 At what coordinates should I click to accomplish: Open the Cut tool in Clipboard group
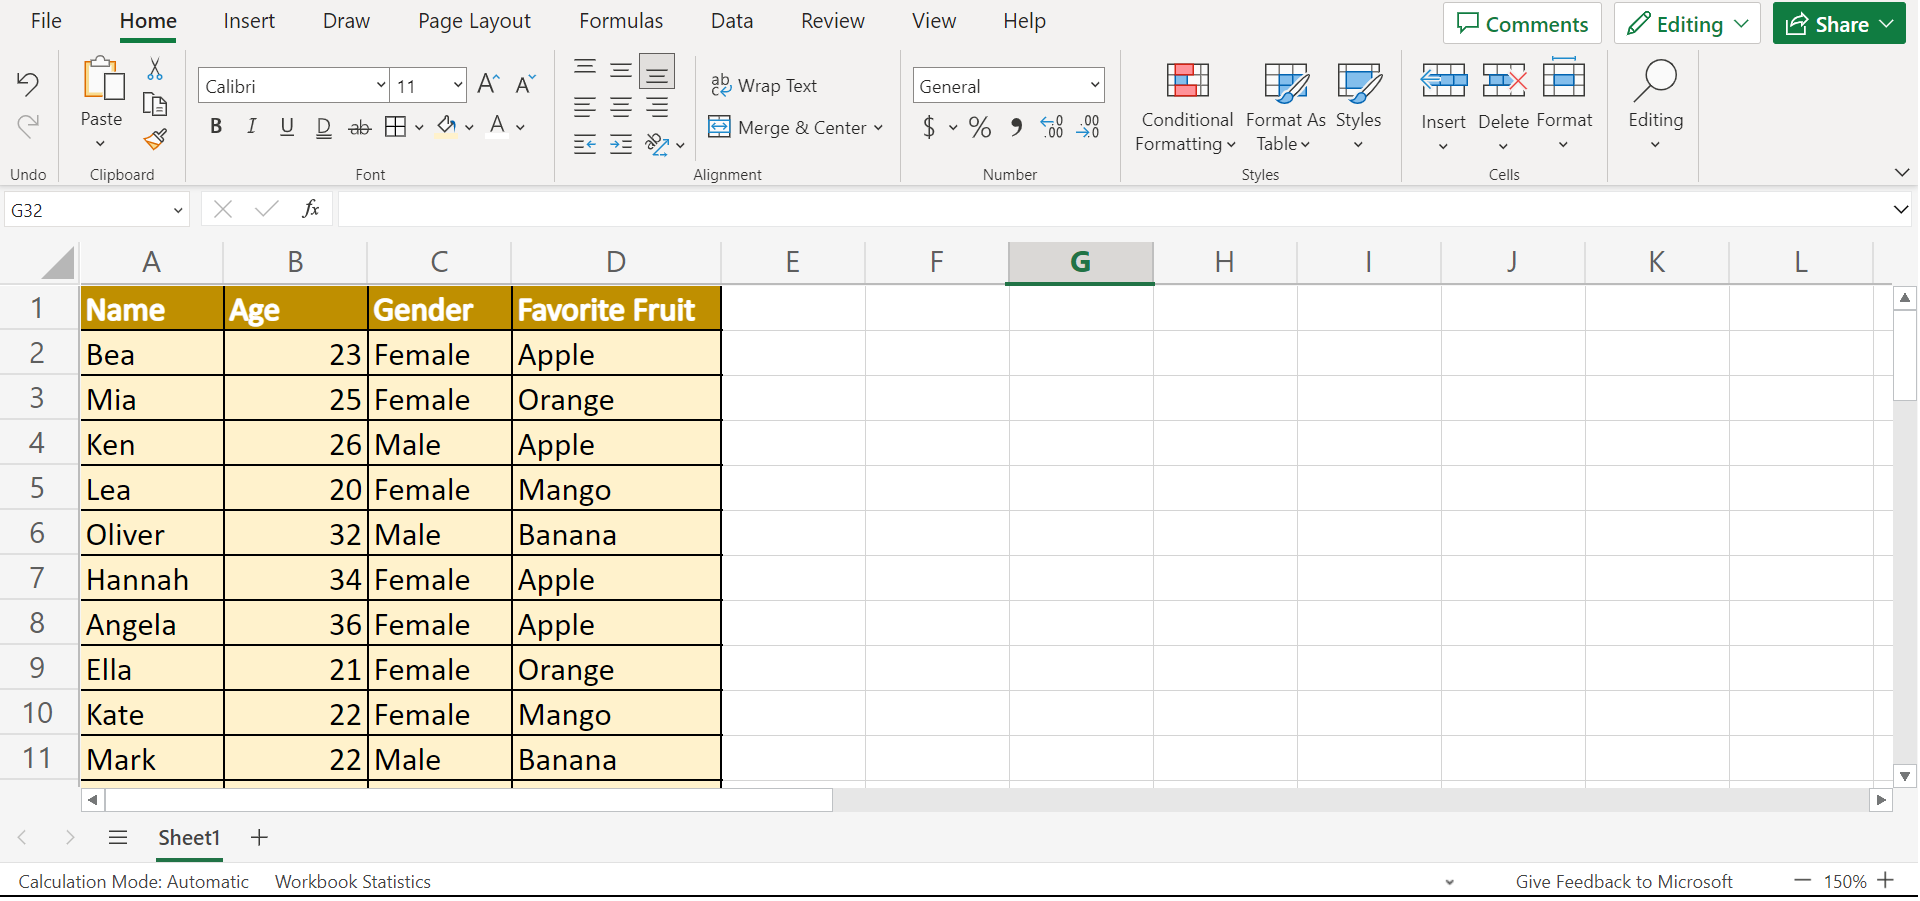155,68
